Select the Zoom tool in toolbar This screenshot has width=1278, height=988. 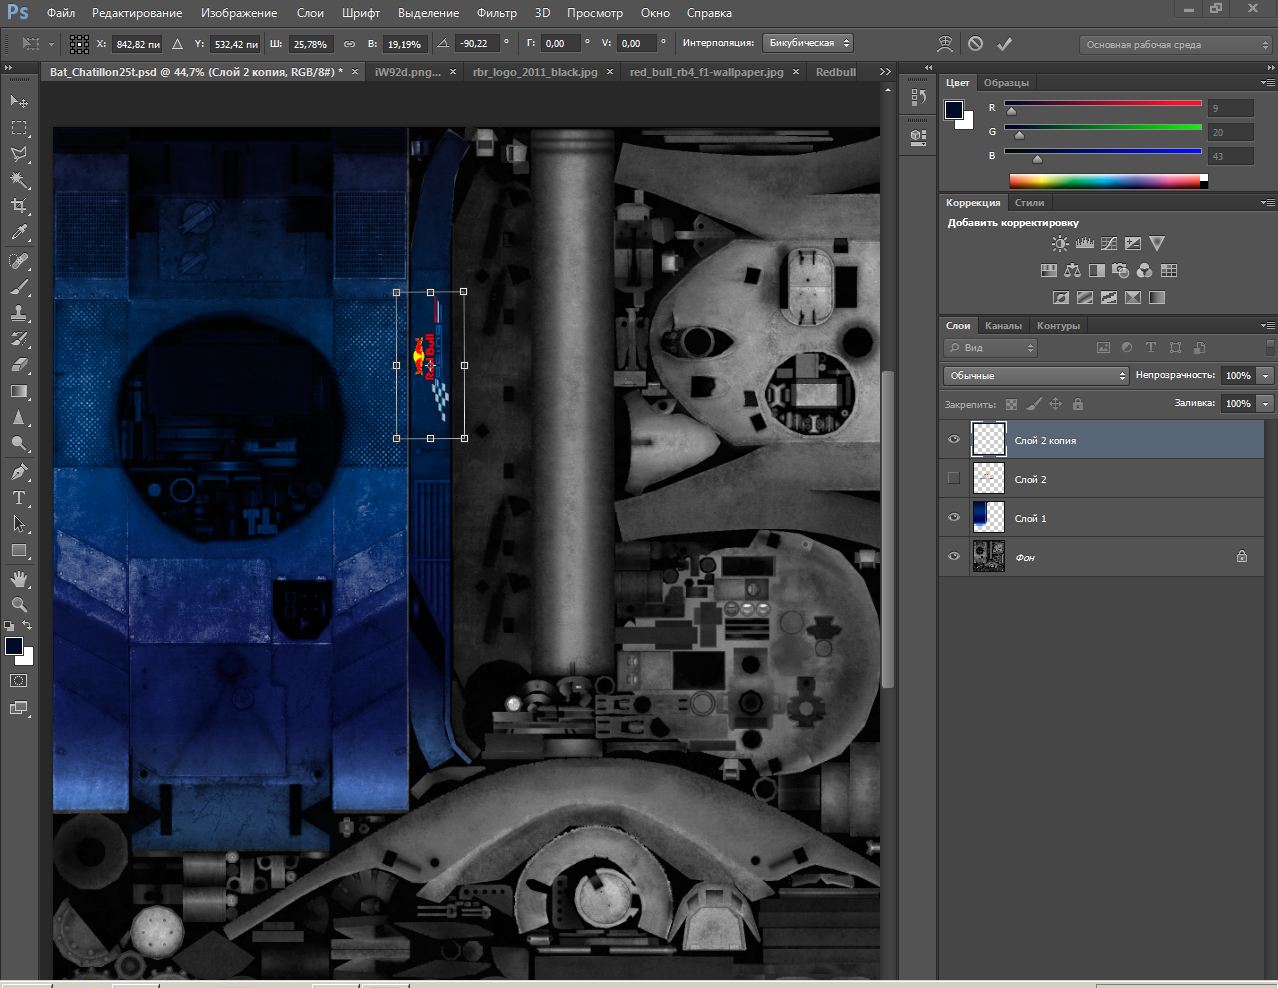(19, 605)
